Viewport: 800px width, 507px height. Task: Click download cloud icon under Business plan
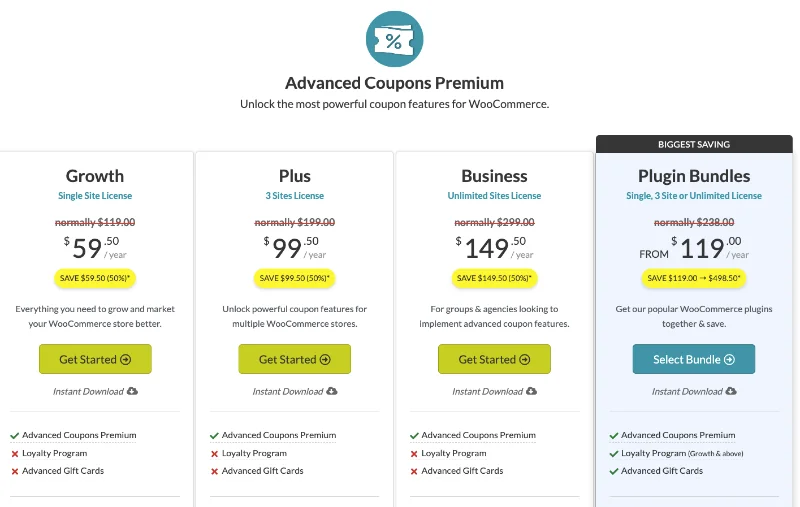532,391
